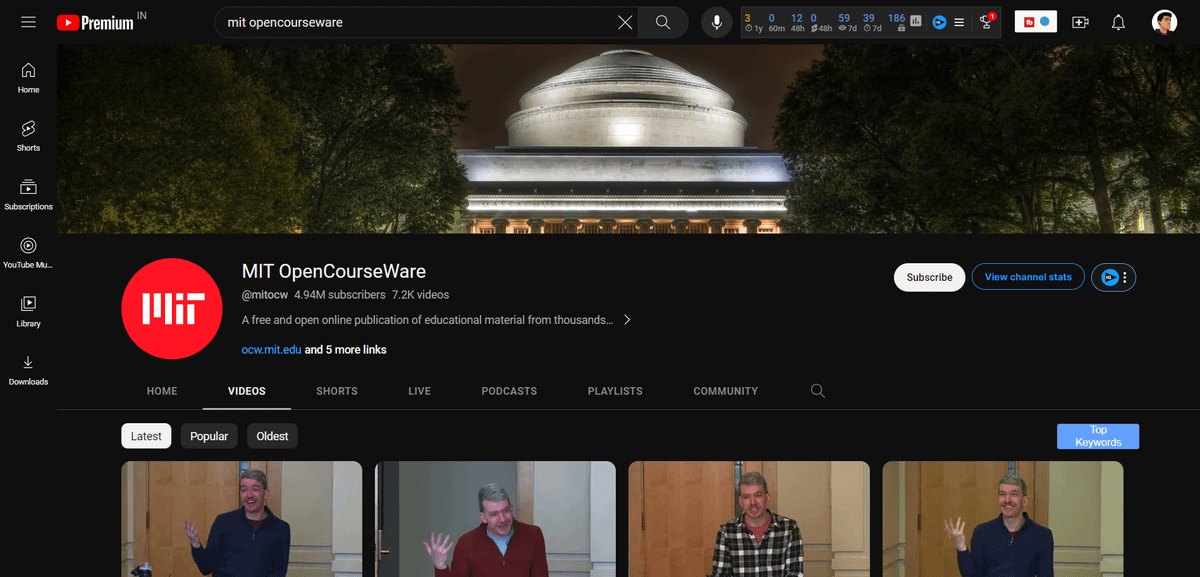This screenshot has height=577, width=1200.
Task: Open vidIQ bar chart stats icon
Action: [x=915, y=20]
